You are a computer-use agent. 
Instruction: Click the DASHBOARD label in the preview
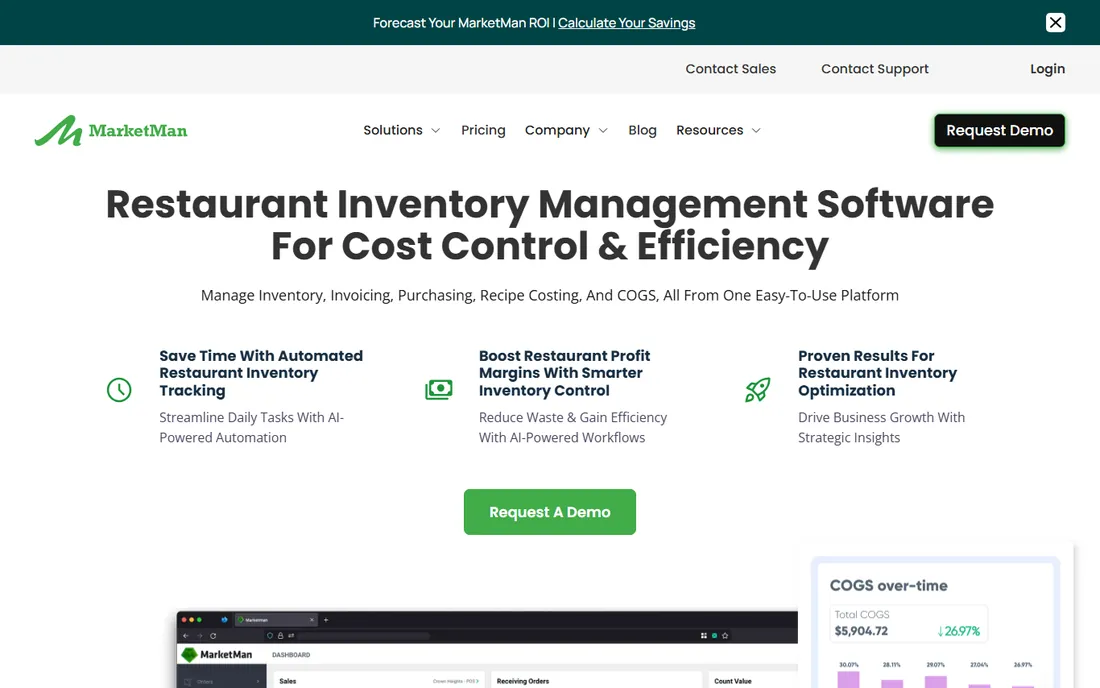291,655
